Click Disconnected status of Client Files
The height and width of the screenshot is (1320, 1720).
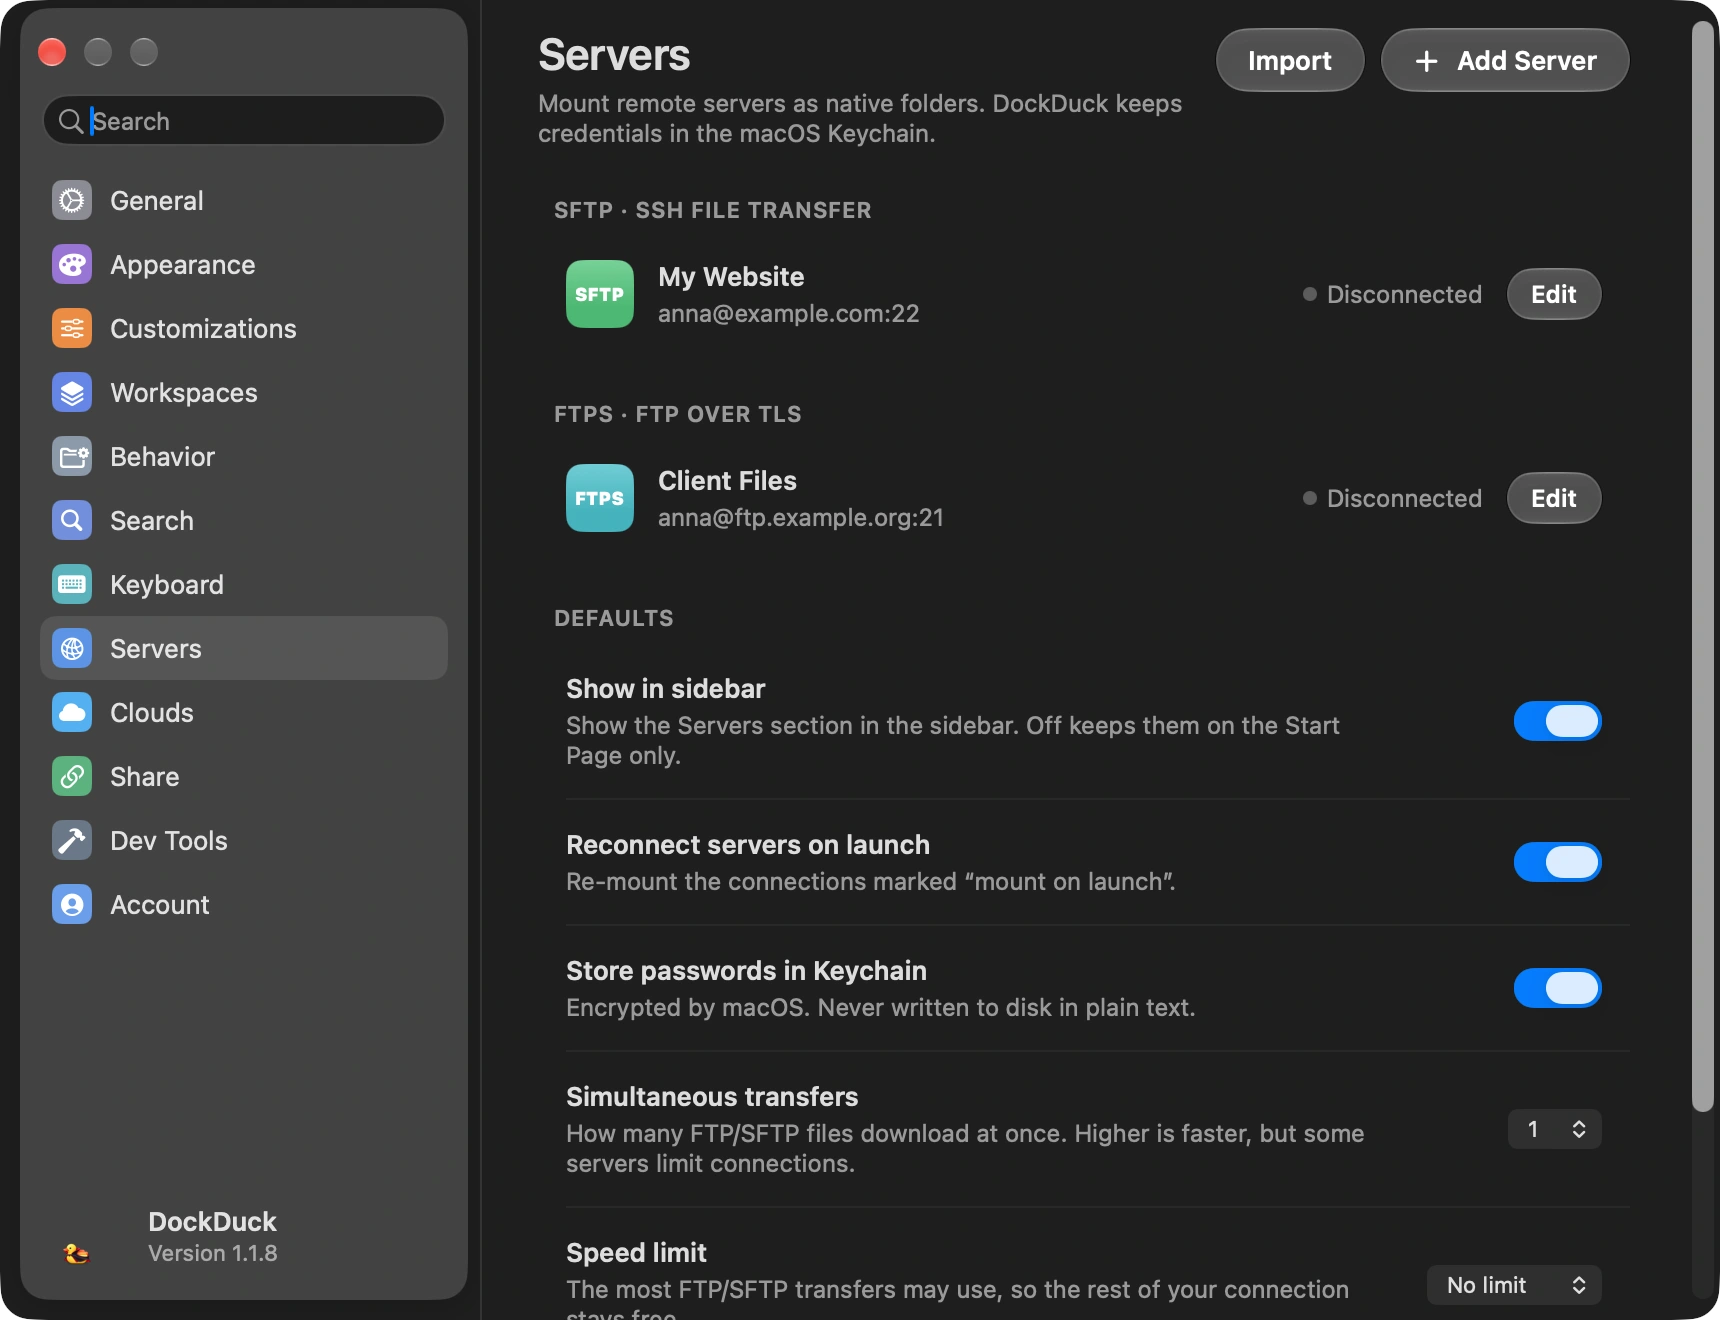[x=1392, y=498]
